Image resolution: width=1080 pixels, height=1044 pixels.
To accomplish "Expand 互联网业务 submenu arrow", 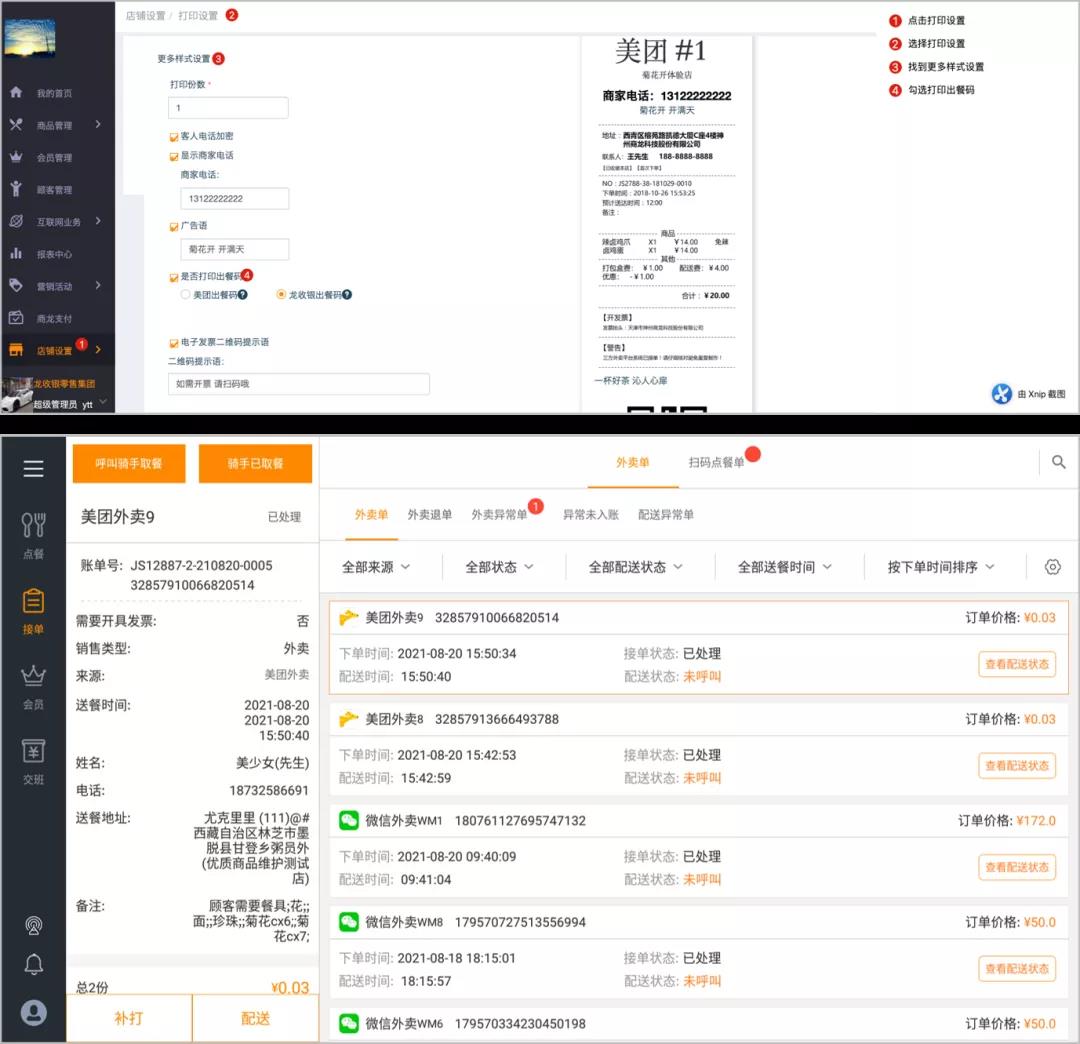I will coord(98,220).
